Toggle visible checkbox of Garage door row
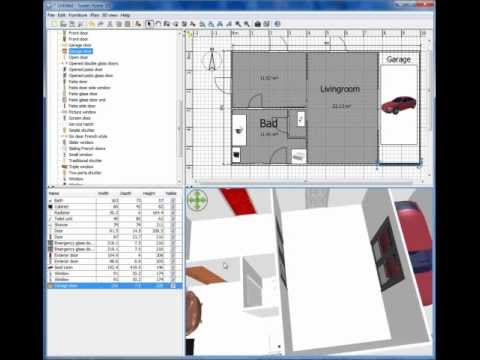Image resolution: width=480 pixels, height=360 pixels. [173, 286]
